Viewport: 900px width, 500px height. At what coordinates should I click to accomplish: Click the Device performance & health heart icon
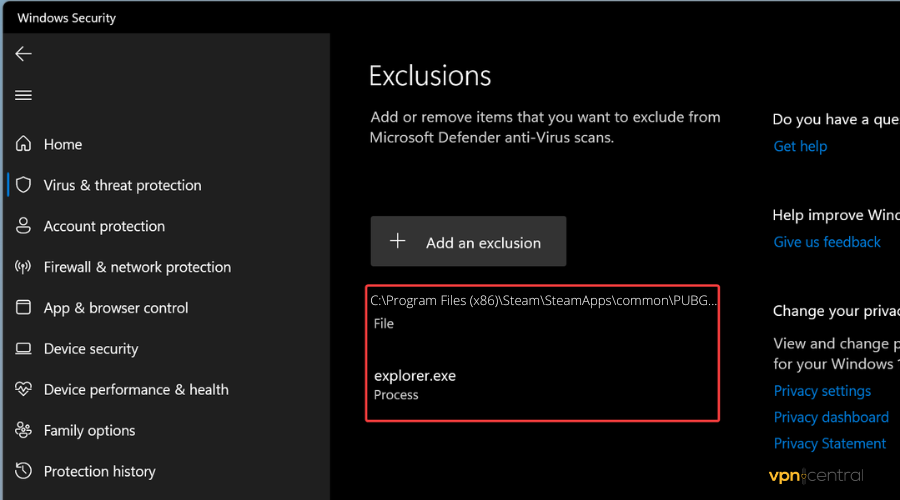pos(23,390)
